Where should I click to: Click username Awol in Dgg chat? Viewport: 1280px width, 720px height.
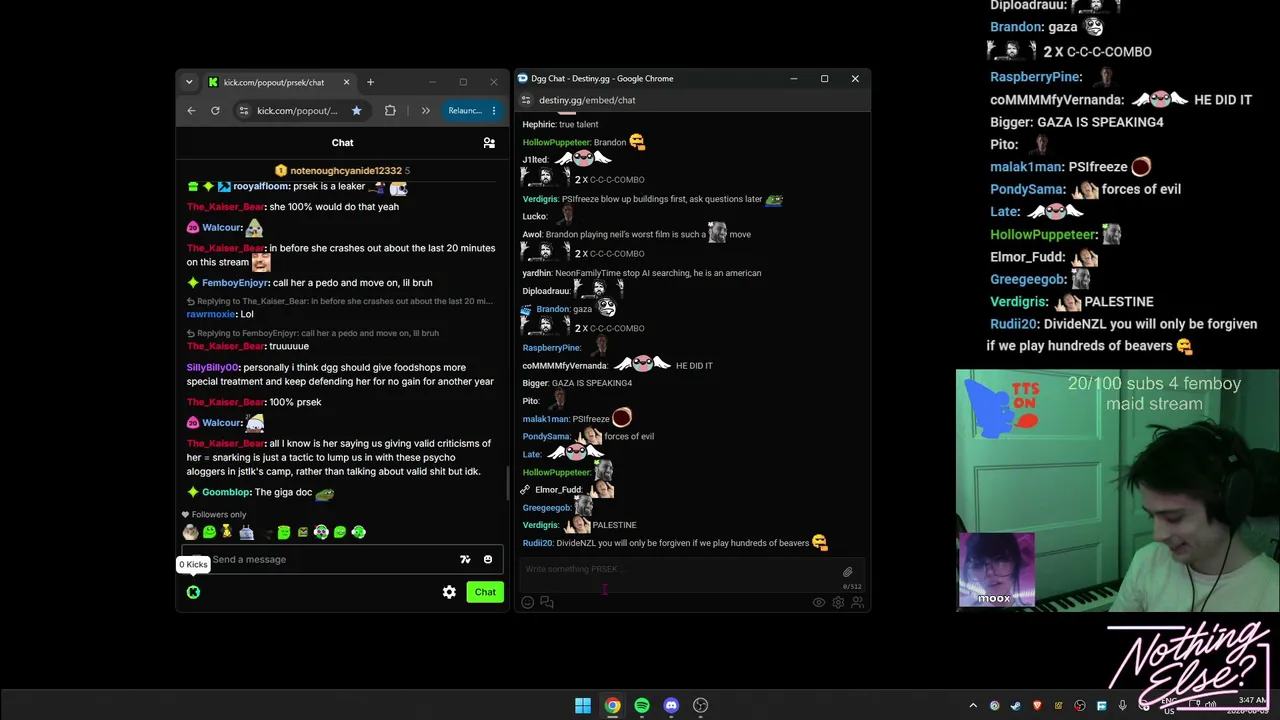[x=532, y=234]
